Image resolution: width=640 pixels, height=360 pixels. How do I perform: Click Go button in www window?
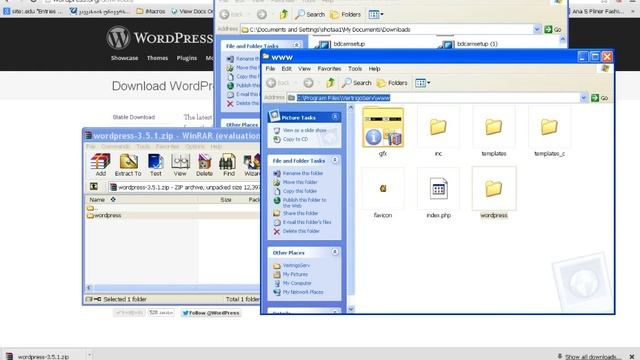[600, 98]
